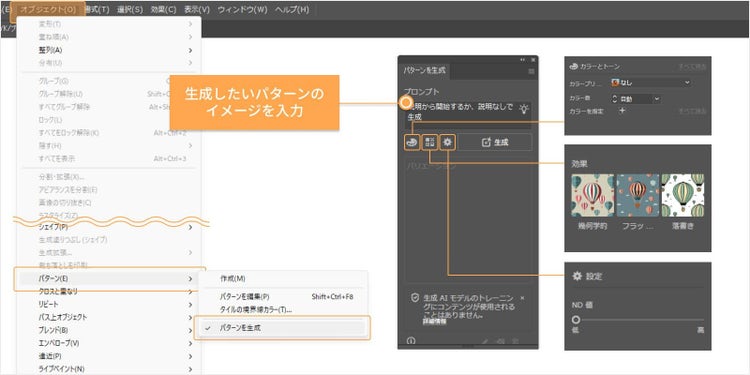Click the 設定 header gear icon
The width and height of the screenshot is (750, 375).
[577, 276]
